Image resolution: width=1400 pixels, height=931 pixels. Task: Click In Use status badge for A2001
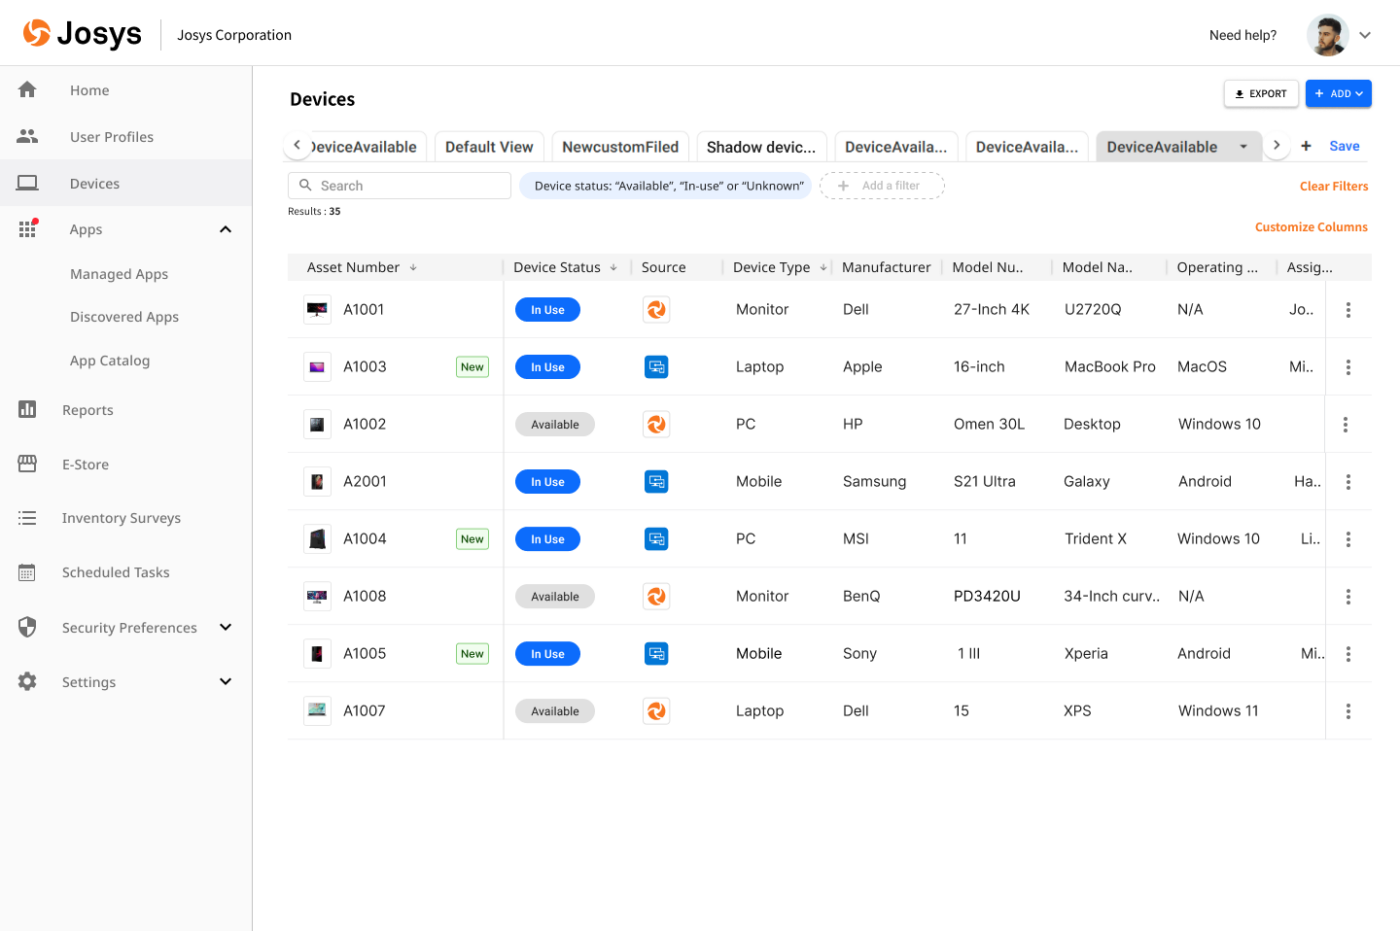tap(547, 482)
